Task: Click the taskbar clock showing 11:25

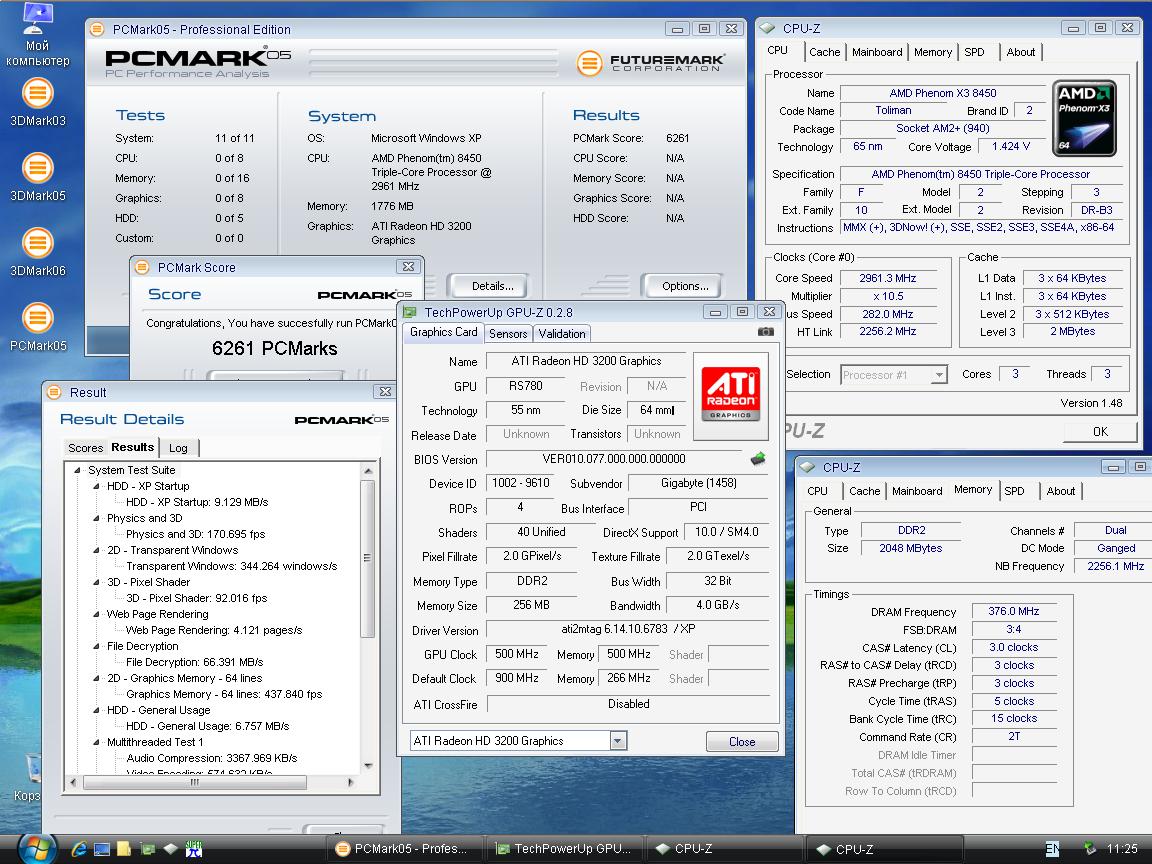Action: (1122, 849)
